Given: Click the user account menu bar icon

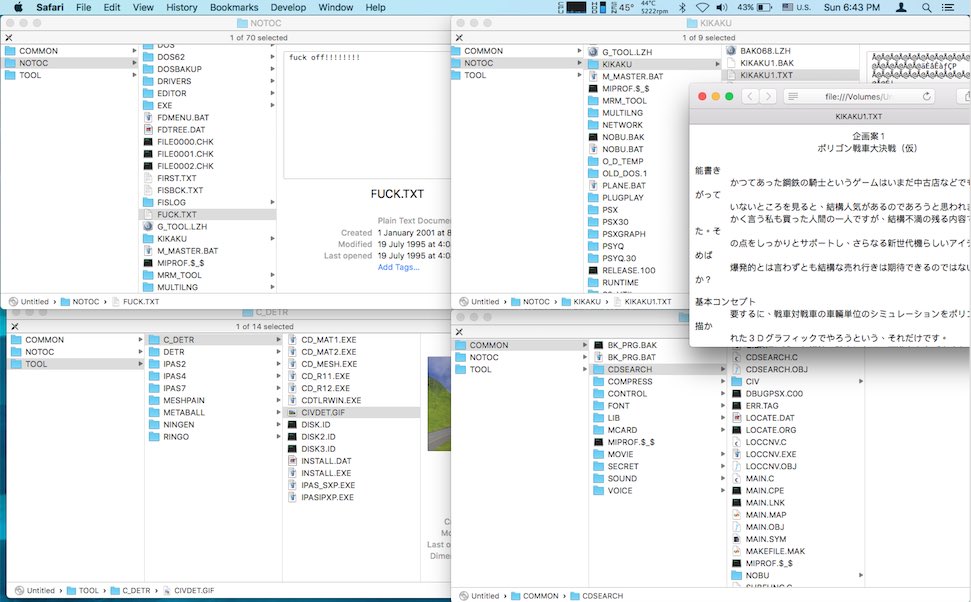Looking at the screenshot, I should [x=902, y=7].
